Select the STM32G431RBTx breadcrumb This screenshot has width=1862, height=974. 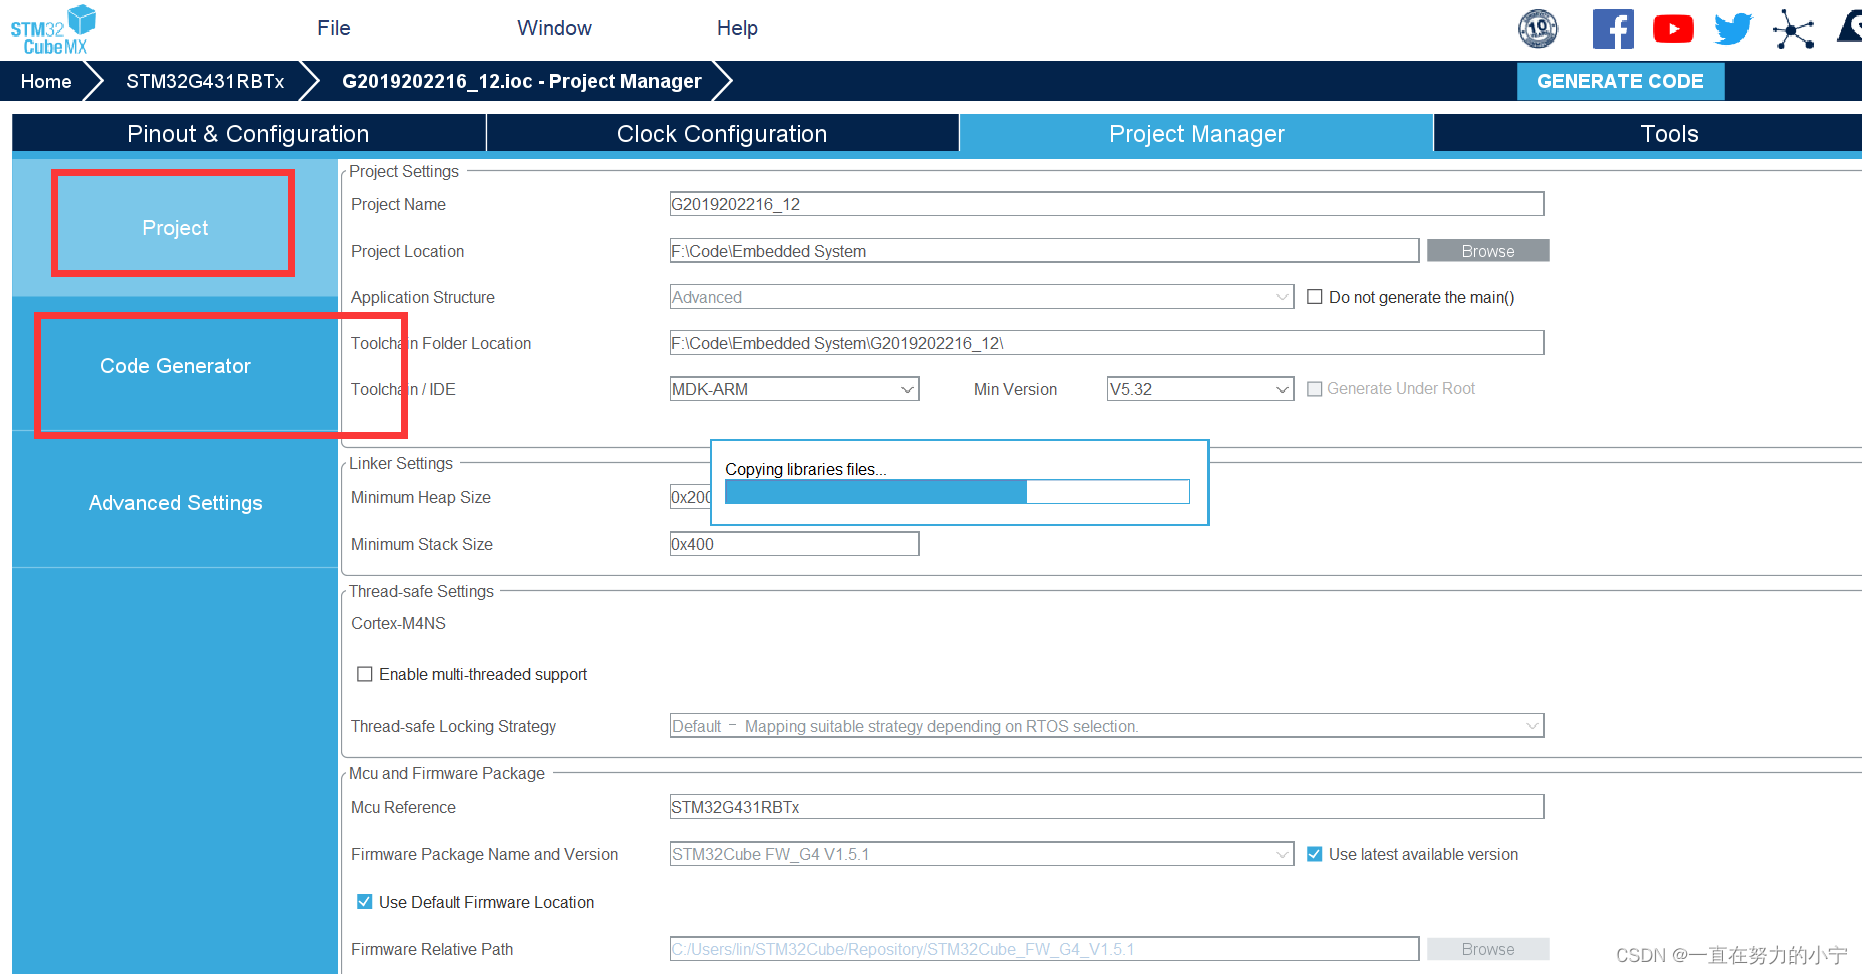205,81
